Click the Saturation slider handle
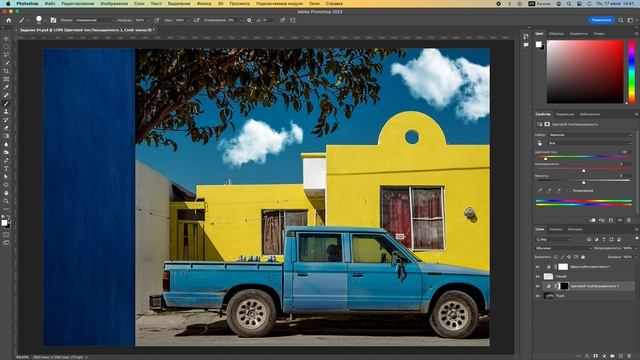The image size is (640, 360). point(584,170)
